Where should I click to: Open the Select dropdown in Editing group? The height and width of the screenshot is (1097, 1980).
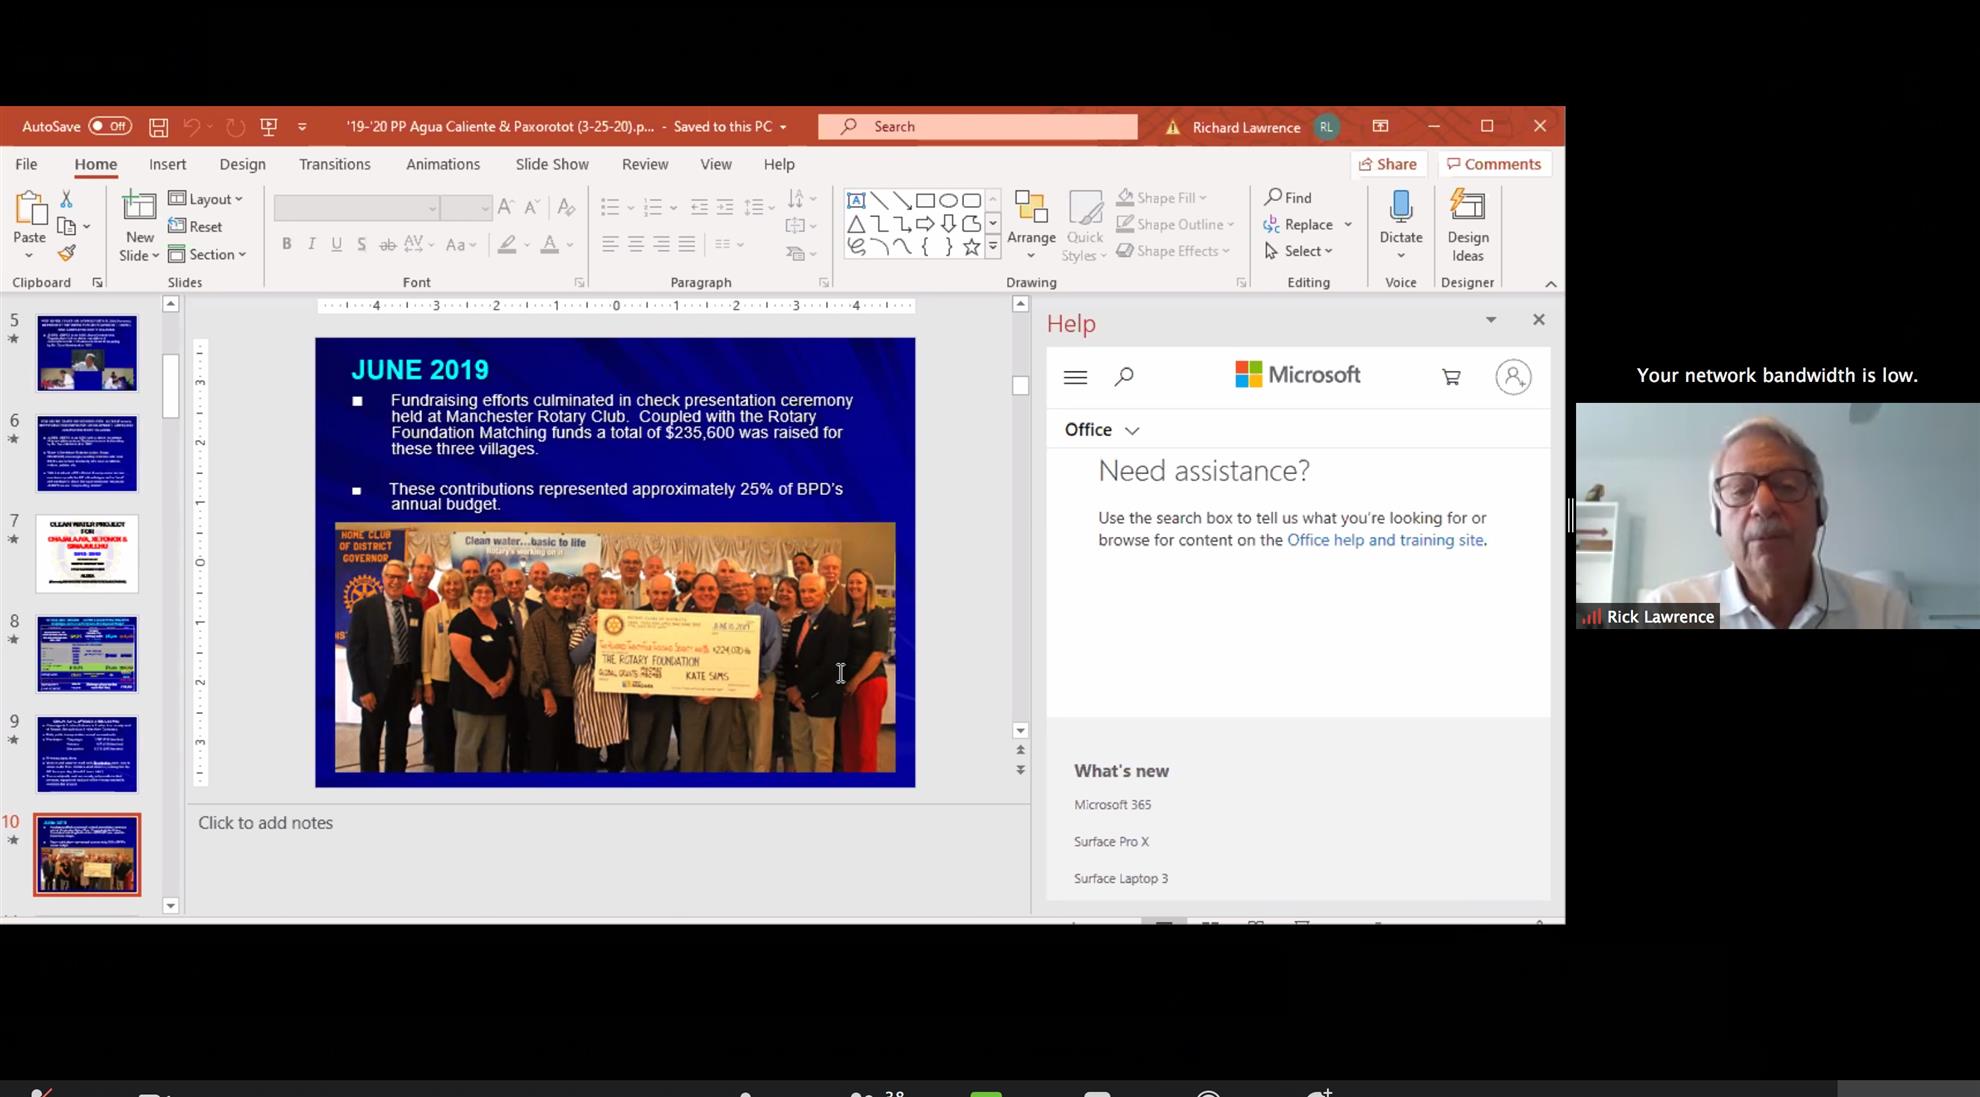point(1299,251)
